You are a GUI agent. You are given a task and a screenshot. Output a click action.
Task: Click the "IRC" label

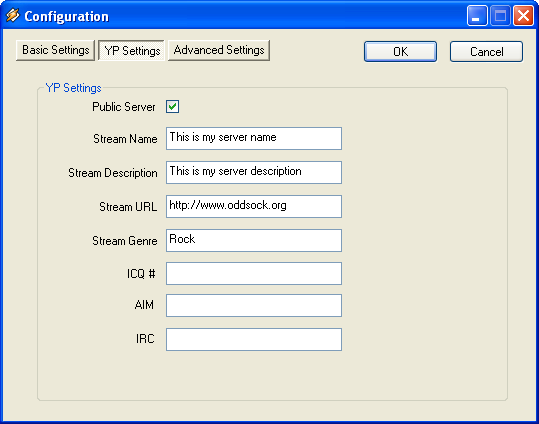click(145, 339)
